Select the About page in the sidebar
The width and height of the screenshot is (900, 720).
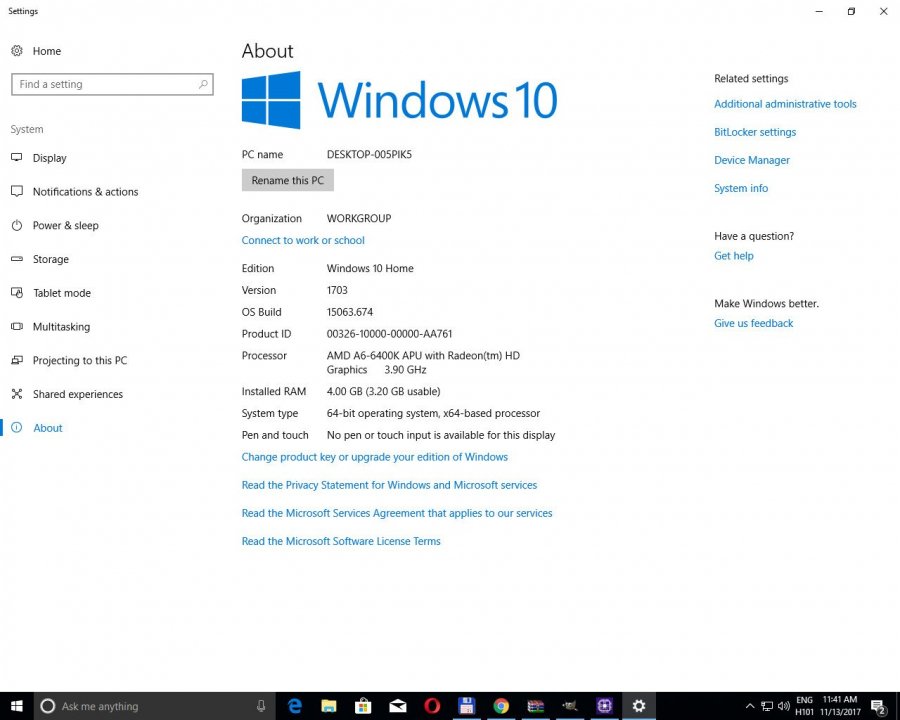pyautogui.click(x=37, y=428)
